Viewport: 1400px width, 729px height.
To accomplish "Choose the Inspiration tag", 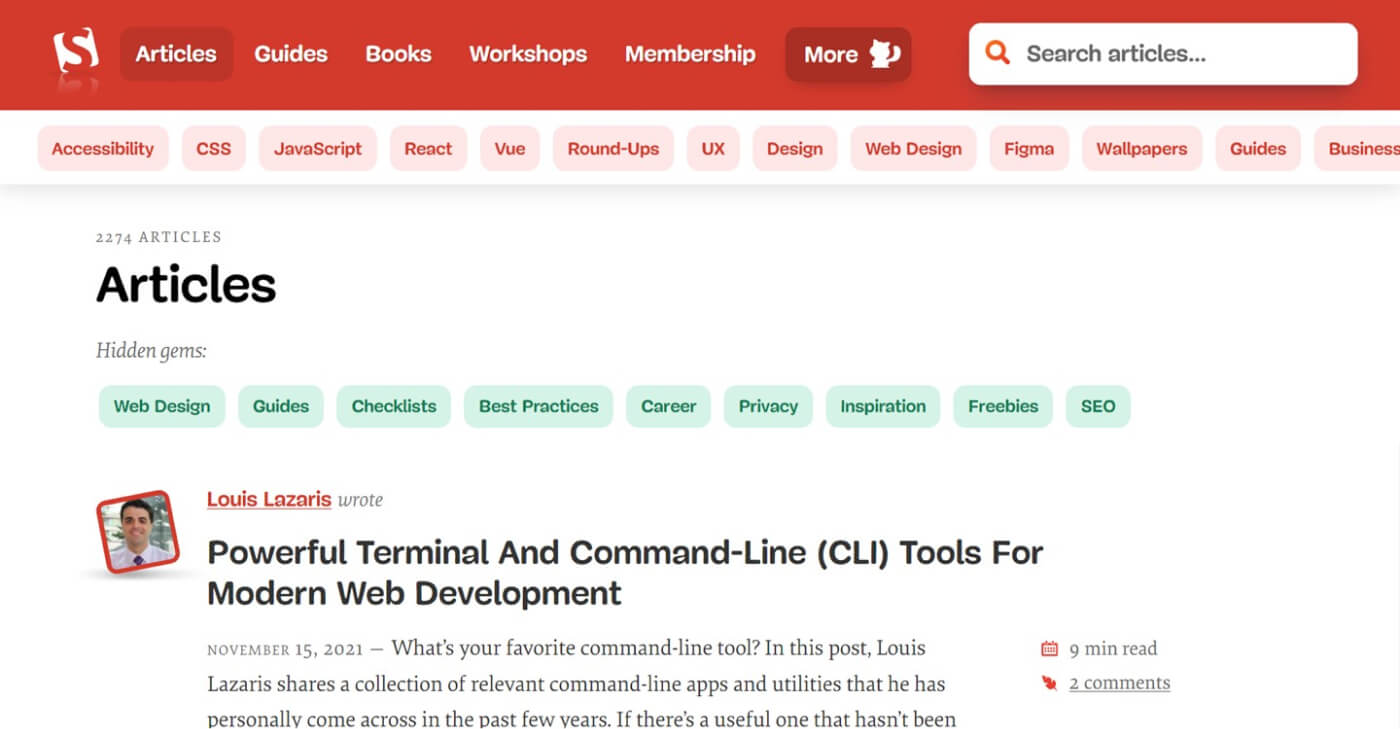I will tap(883, 406).
